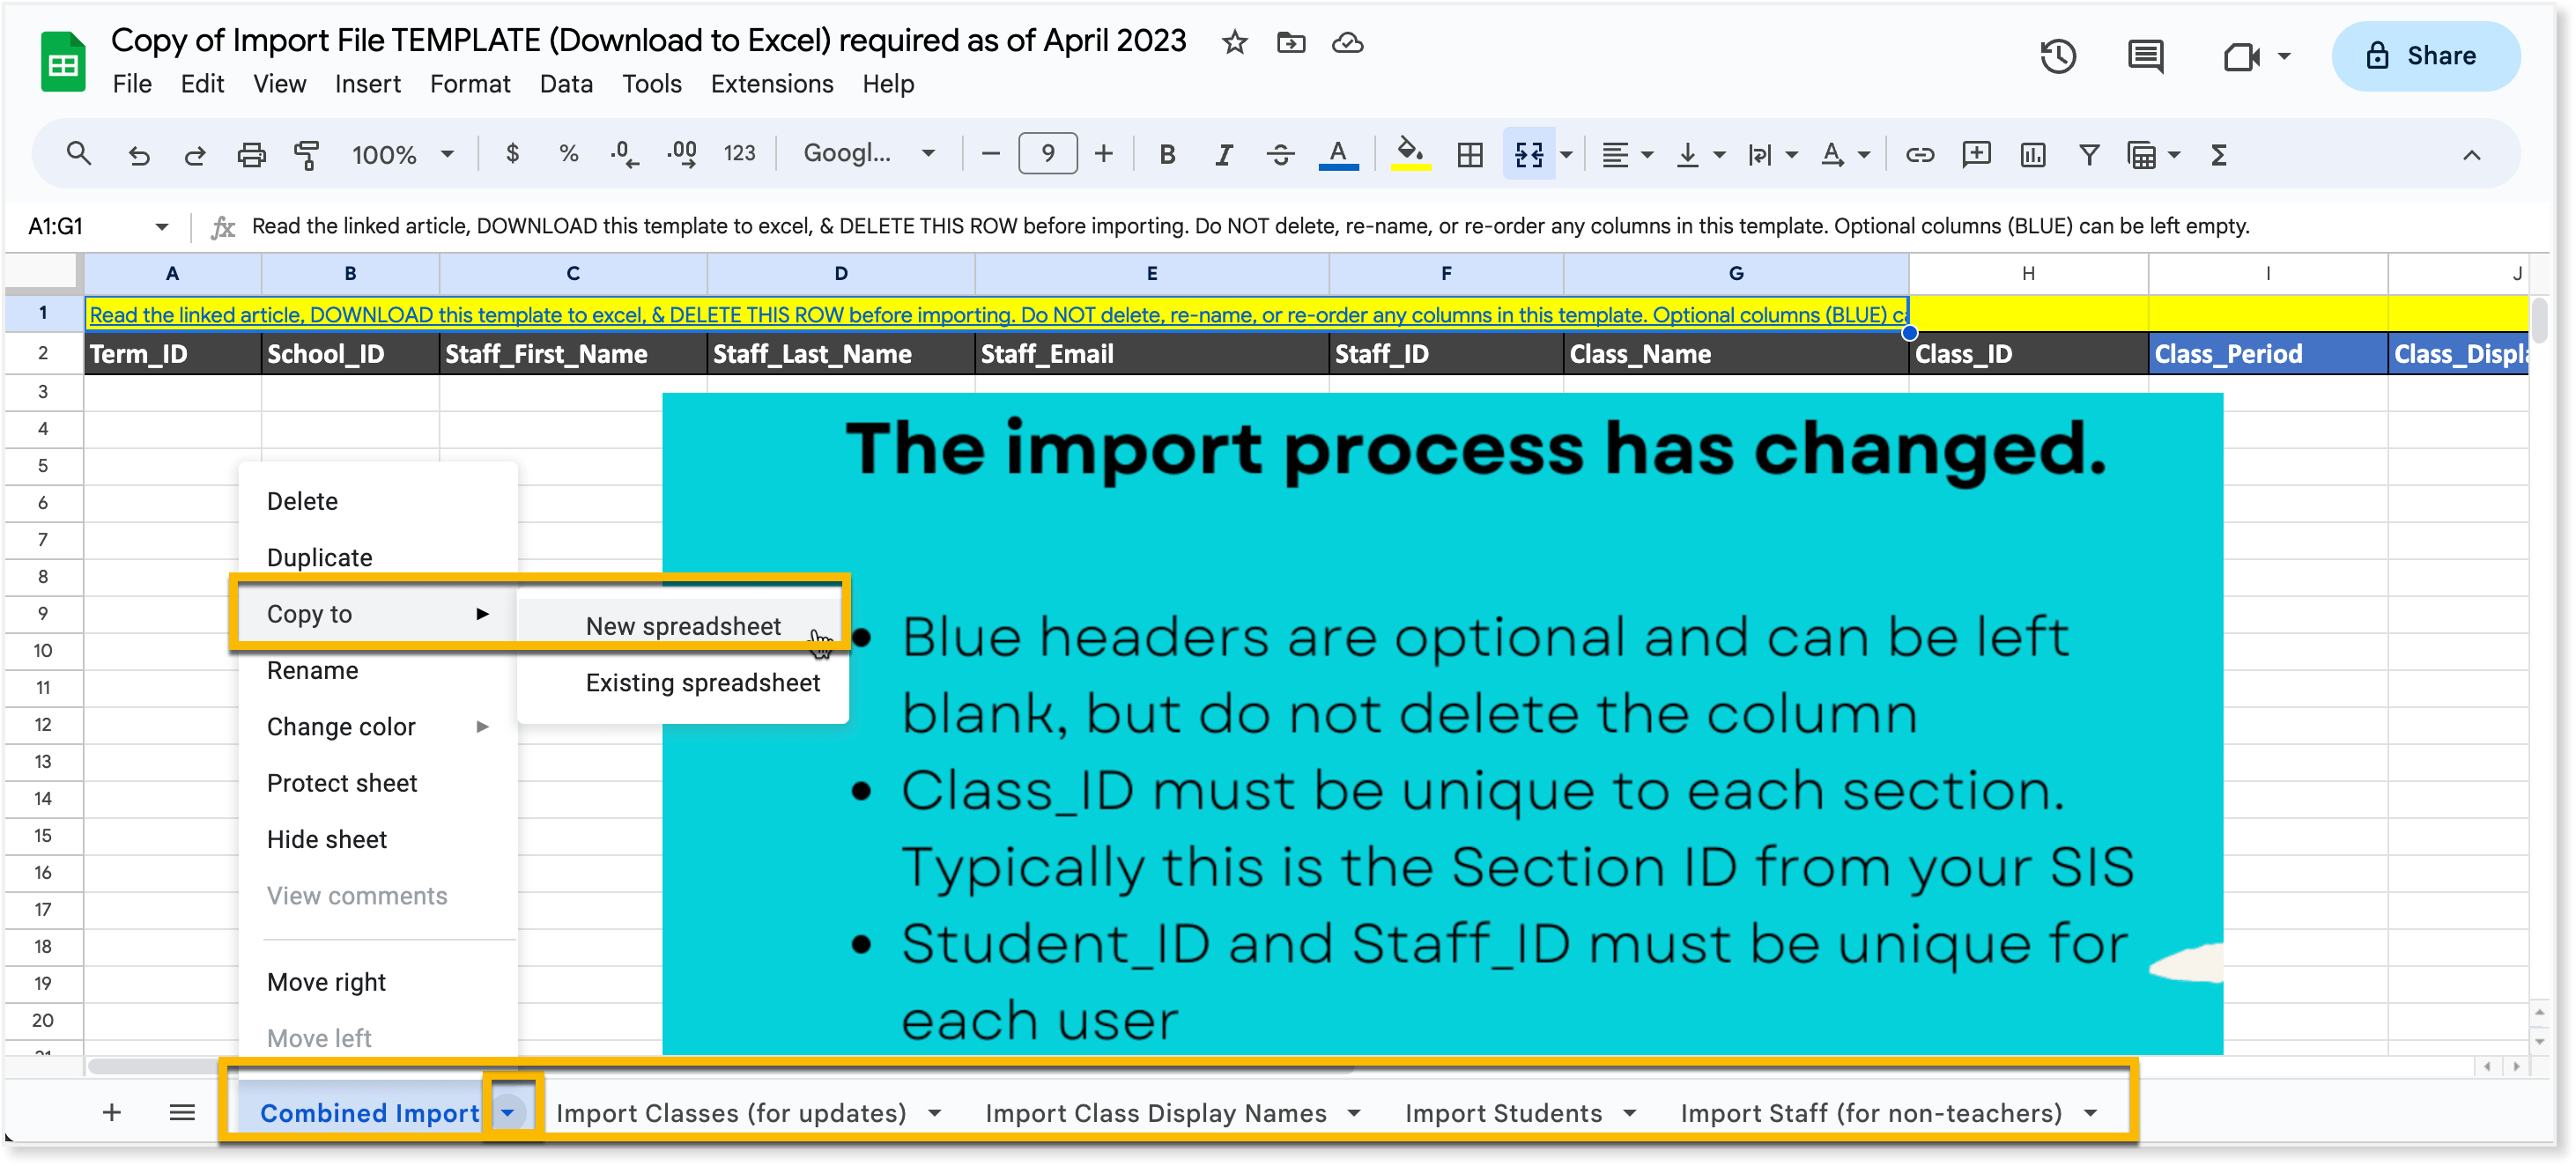
Task: Open Combined Import tab dropdown arrow
Action: (508, 1112)
